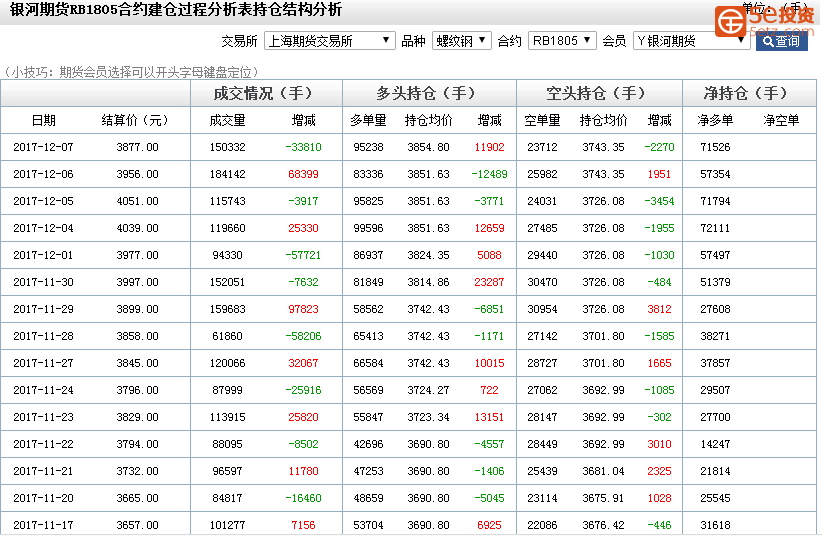Image resolution: width=822 pixels, height=536 pixels.
Task: Click short change value 3812
Action: (x=659, y=309)
